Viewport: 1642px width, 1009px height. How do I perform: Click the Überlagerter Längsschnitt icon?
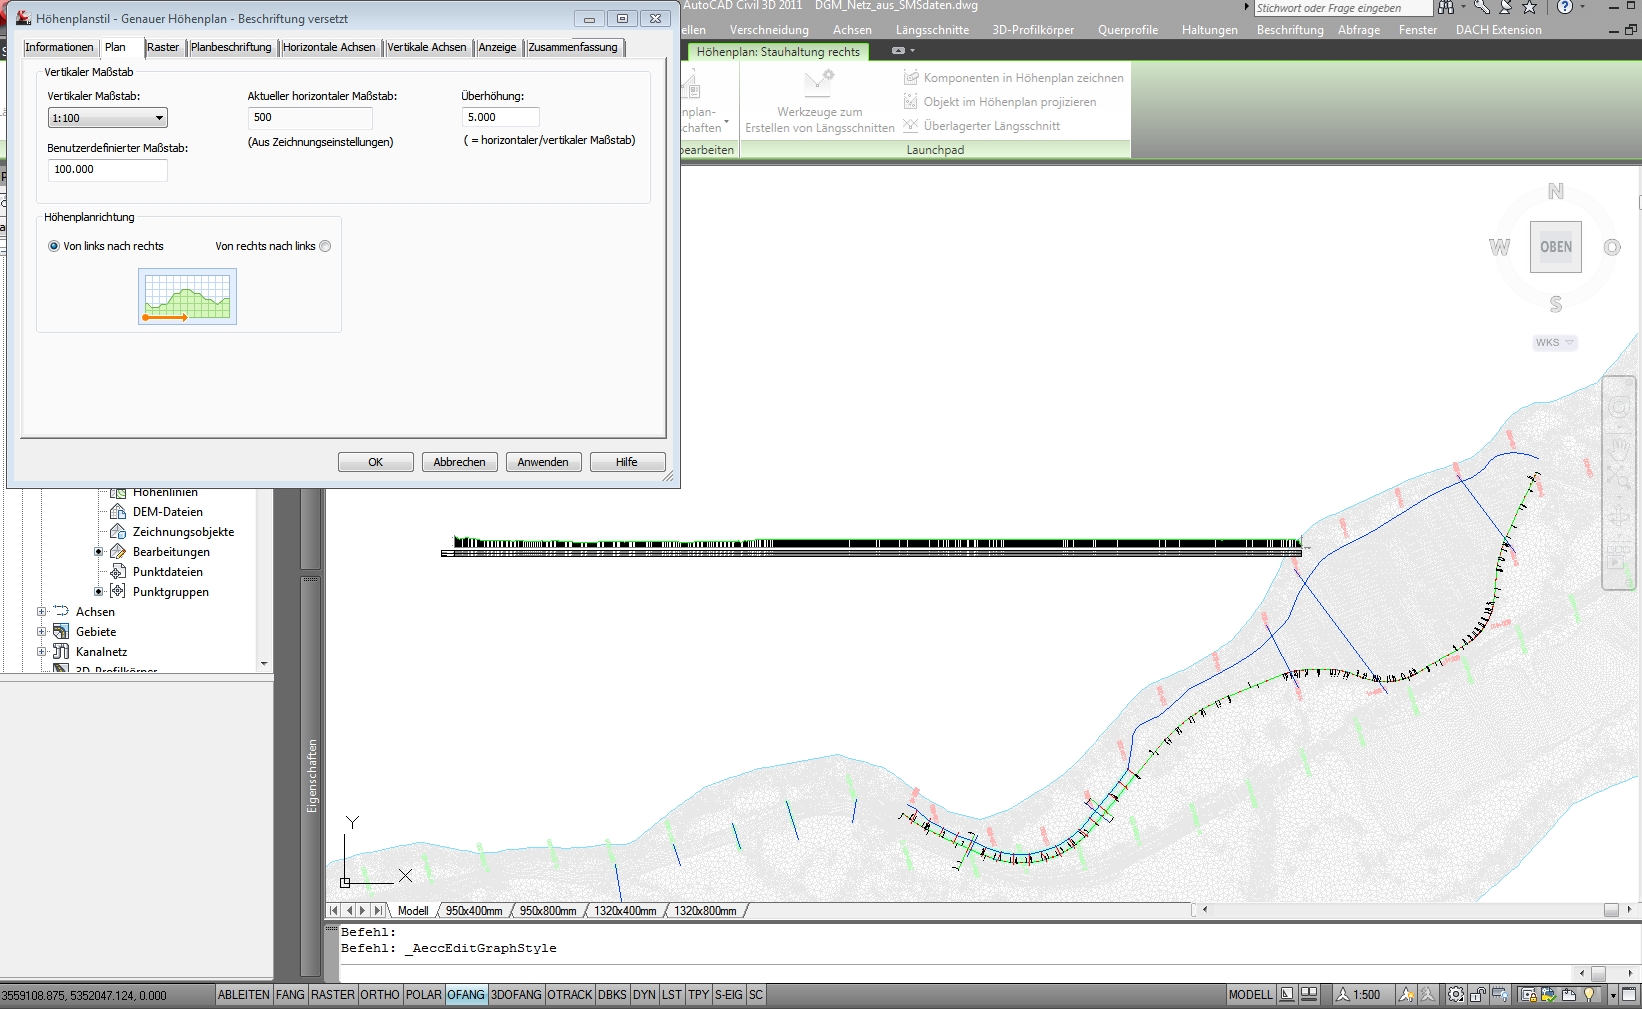pyautogui.click(x=911, y=125)
